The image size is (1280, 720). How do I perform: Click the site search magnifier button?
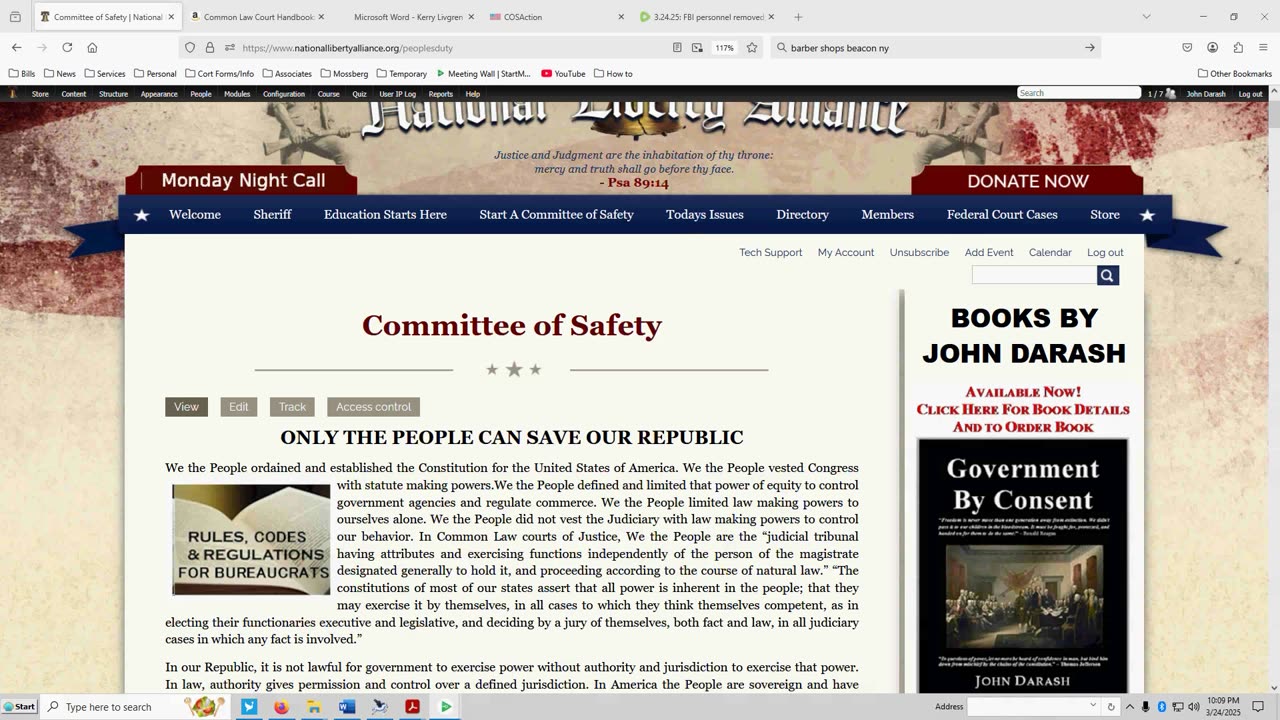pyautogui.click(x=1107, y=275)
